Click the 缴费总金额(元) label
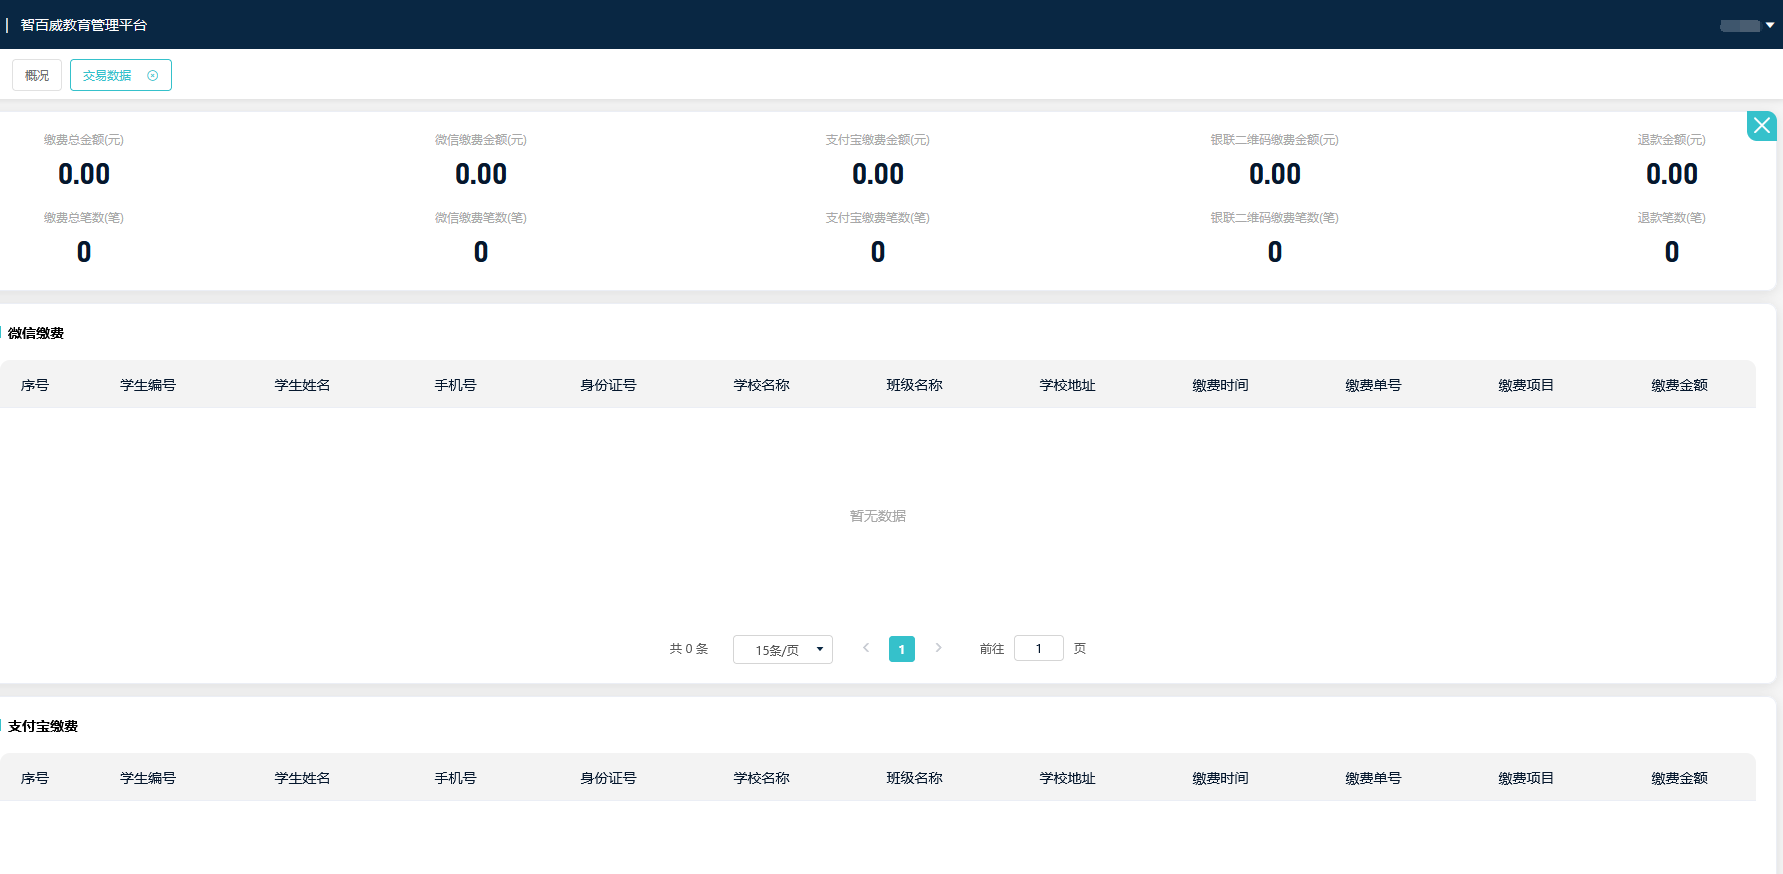This screenshot has height=874, width=1783. pyautogui.click(x=84, y=140)
